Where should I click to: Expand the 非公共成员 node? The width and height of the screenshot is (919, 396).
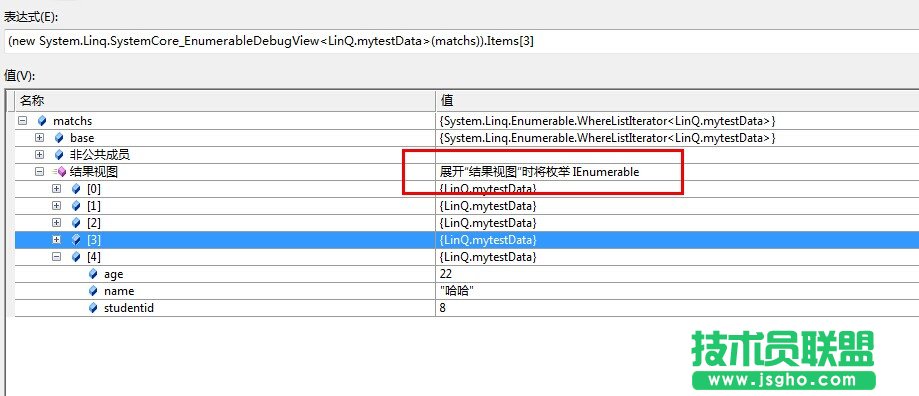[x=39, y=155]
